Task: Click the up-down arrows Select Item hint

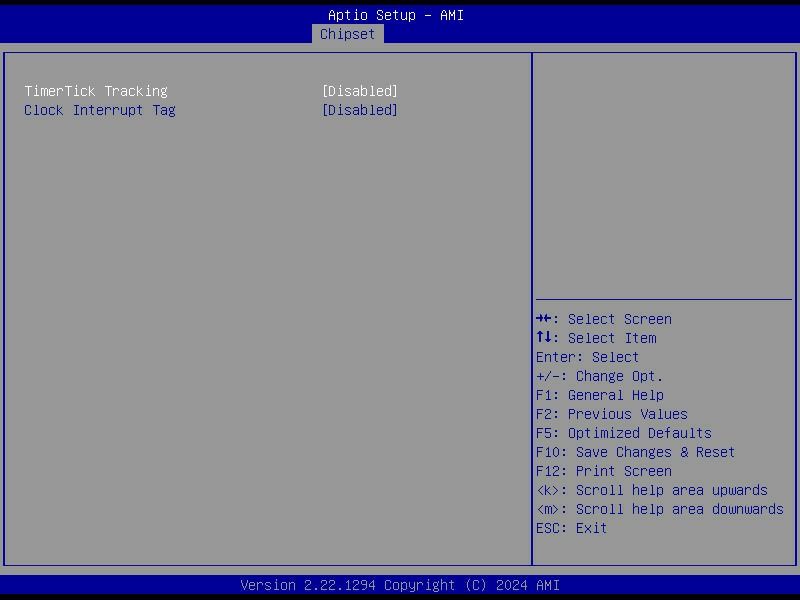Action: (x=596, y=338)
